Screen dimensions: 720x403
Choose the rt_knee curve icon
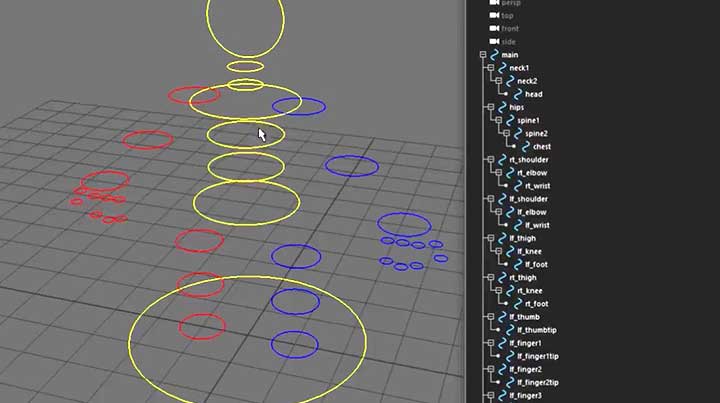coord(510,291)
